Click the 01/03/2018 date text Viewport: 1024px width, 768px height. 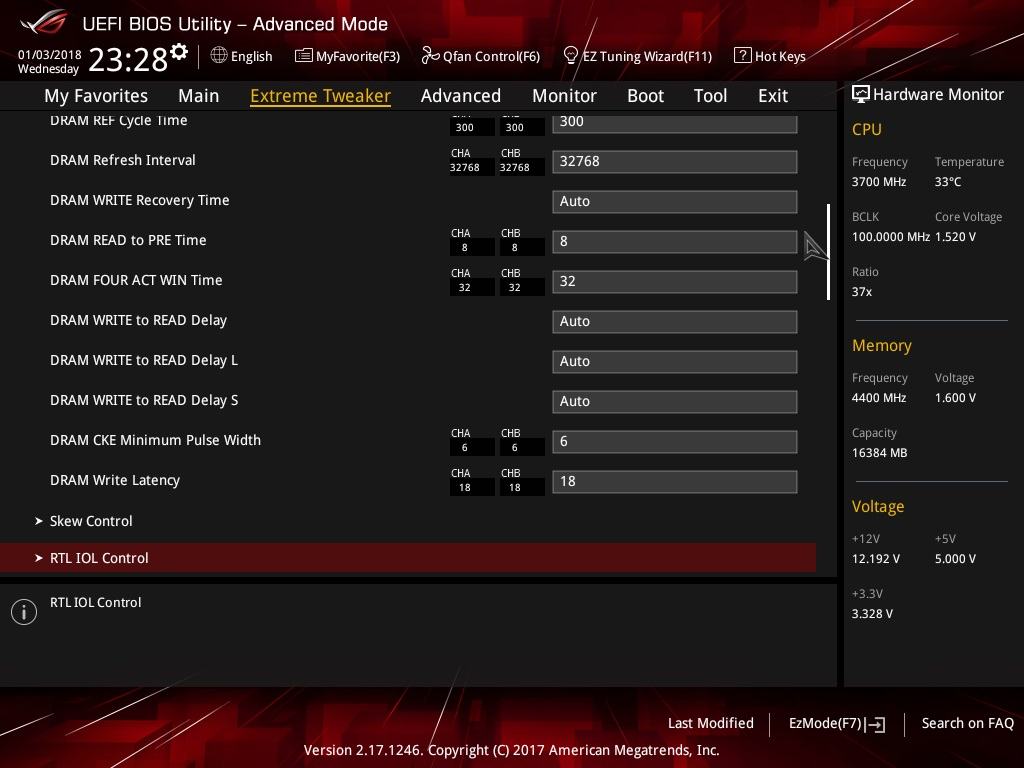[50, 54]
